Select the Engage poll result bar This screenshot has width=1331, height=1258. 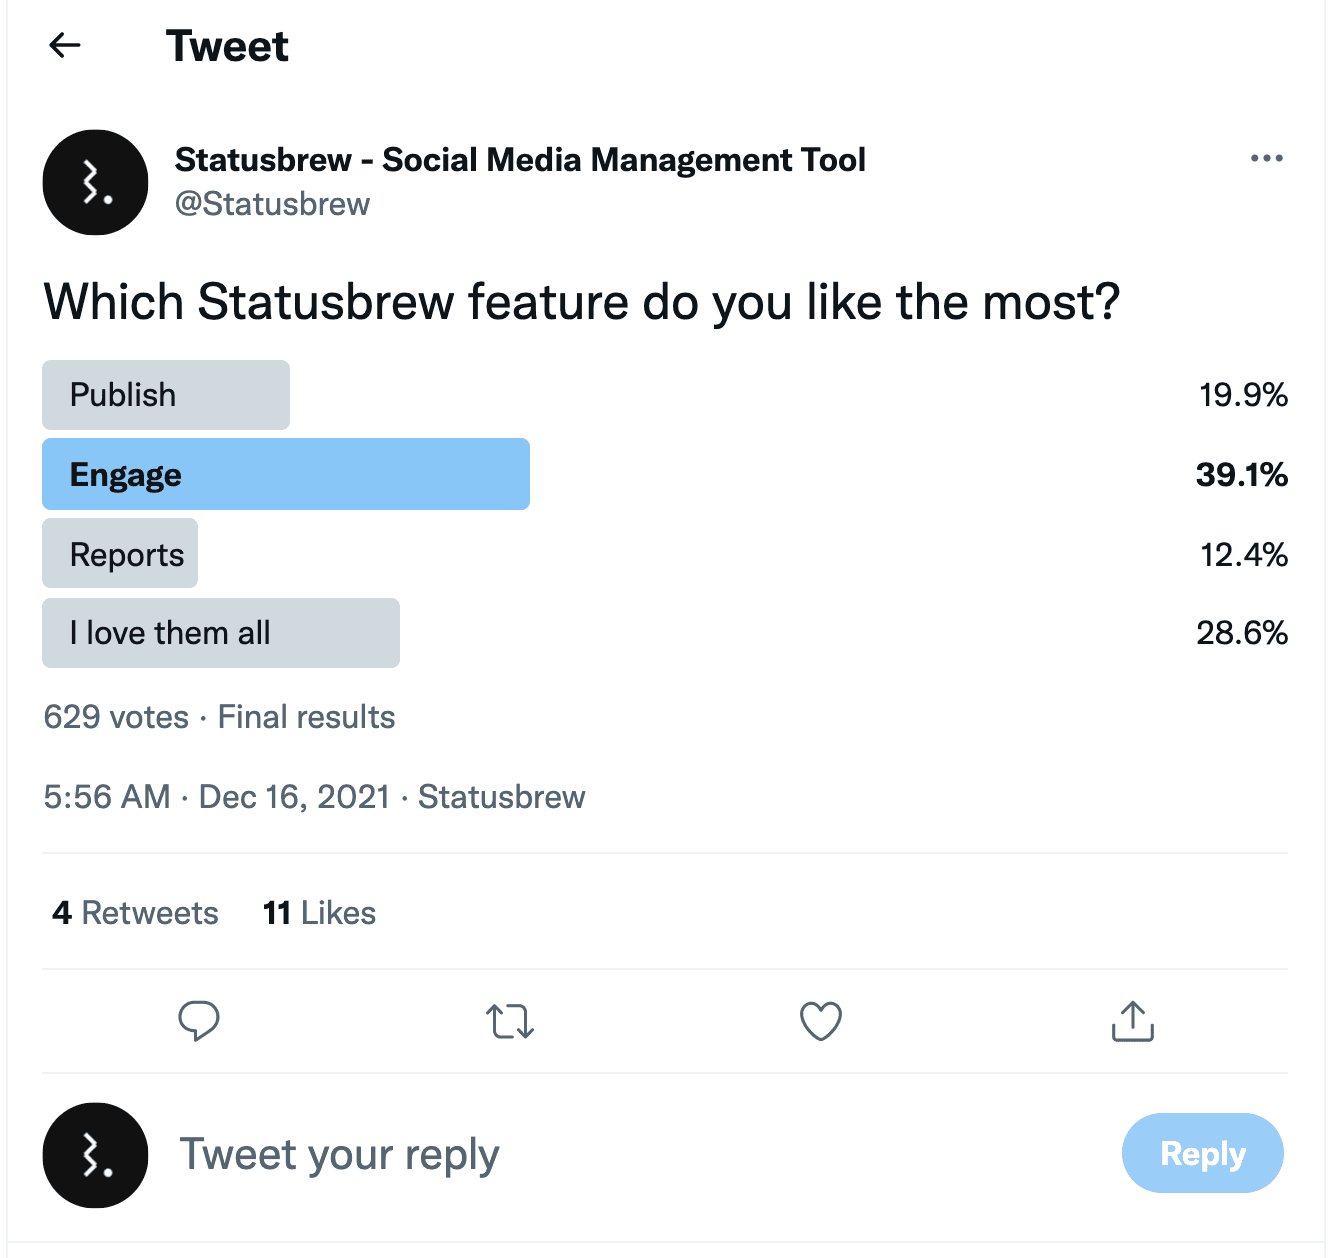tap(286, 474)
